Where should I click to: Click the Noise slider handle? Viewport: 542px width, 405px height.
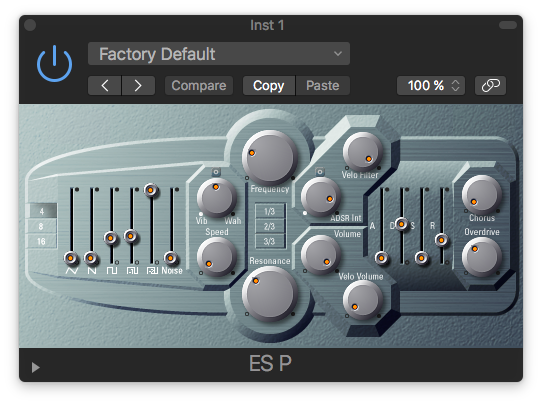pyautogui.click(x=170, y=258)
